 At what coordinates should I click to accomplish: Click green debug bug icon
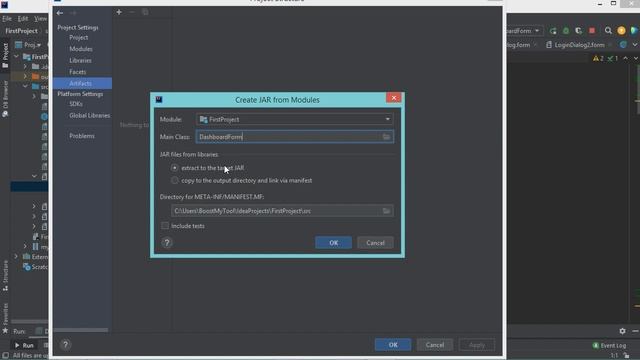point(566,31)
